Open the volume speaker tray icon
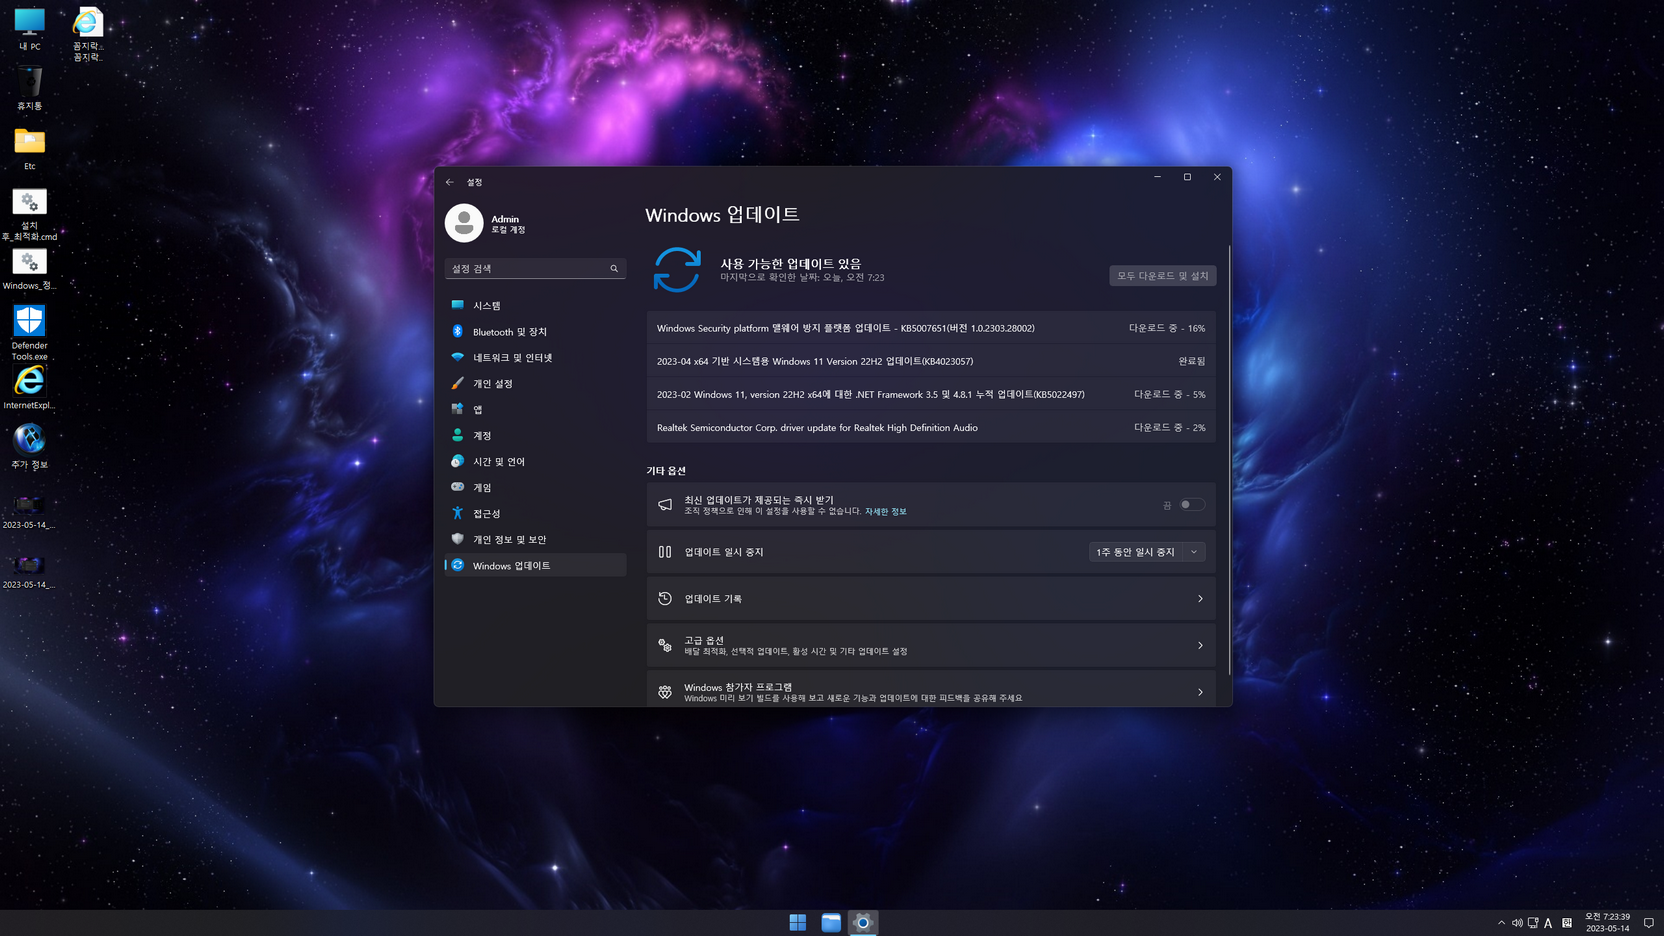Viewport: 1664px width, 936px height. pyautogui.click(x=1517, y=923)
